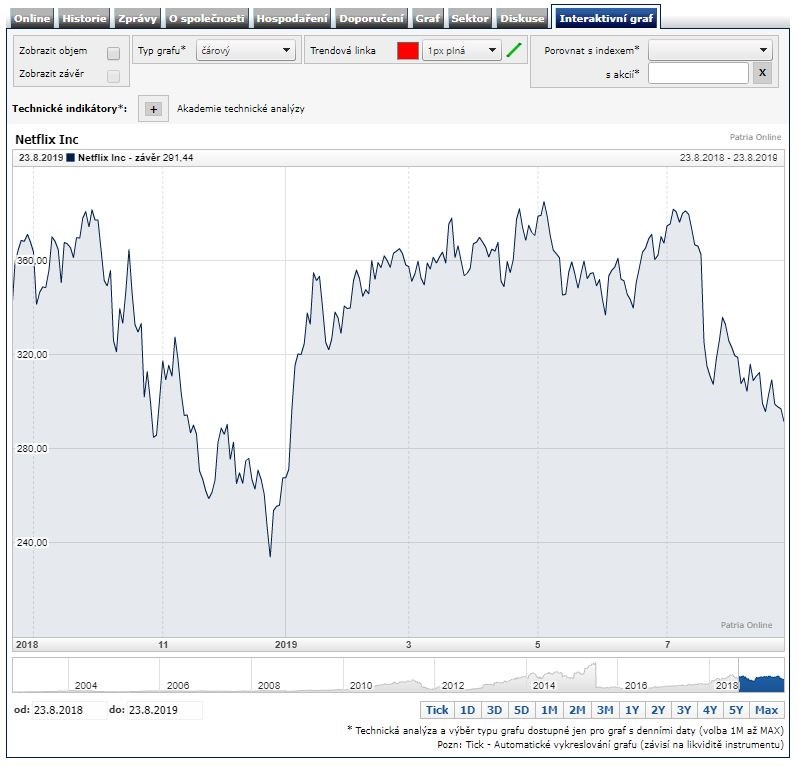The image size is (798, 766).
Task: Open Akademie technické analýzy link
Action: pos(241,109)
